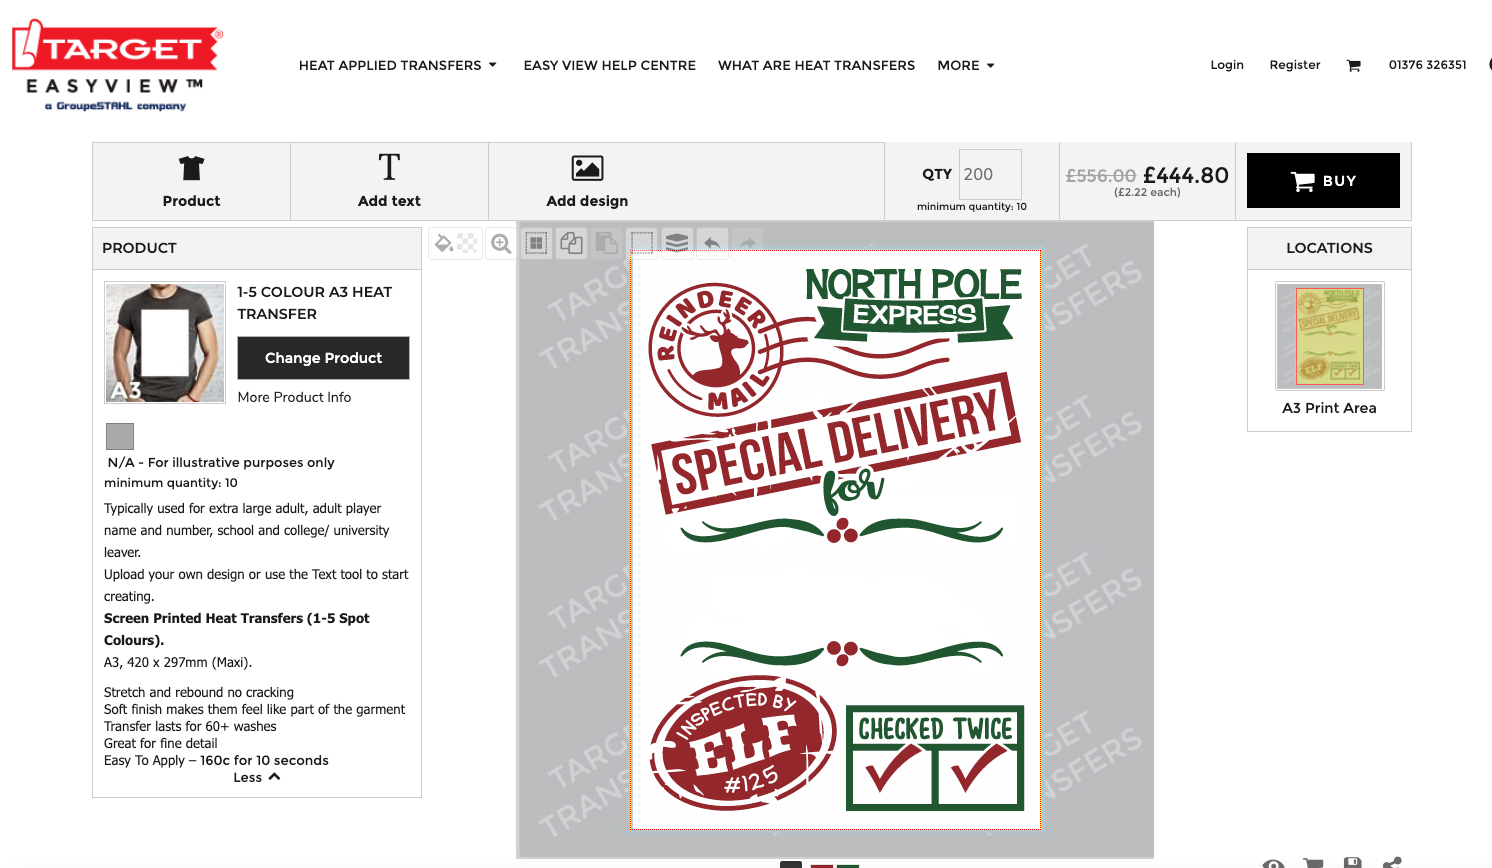Click the paste icon in canvas toolbar
The image size is (1492, 868).
(606, 243)
